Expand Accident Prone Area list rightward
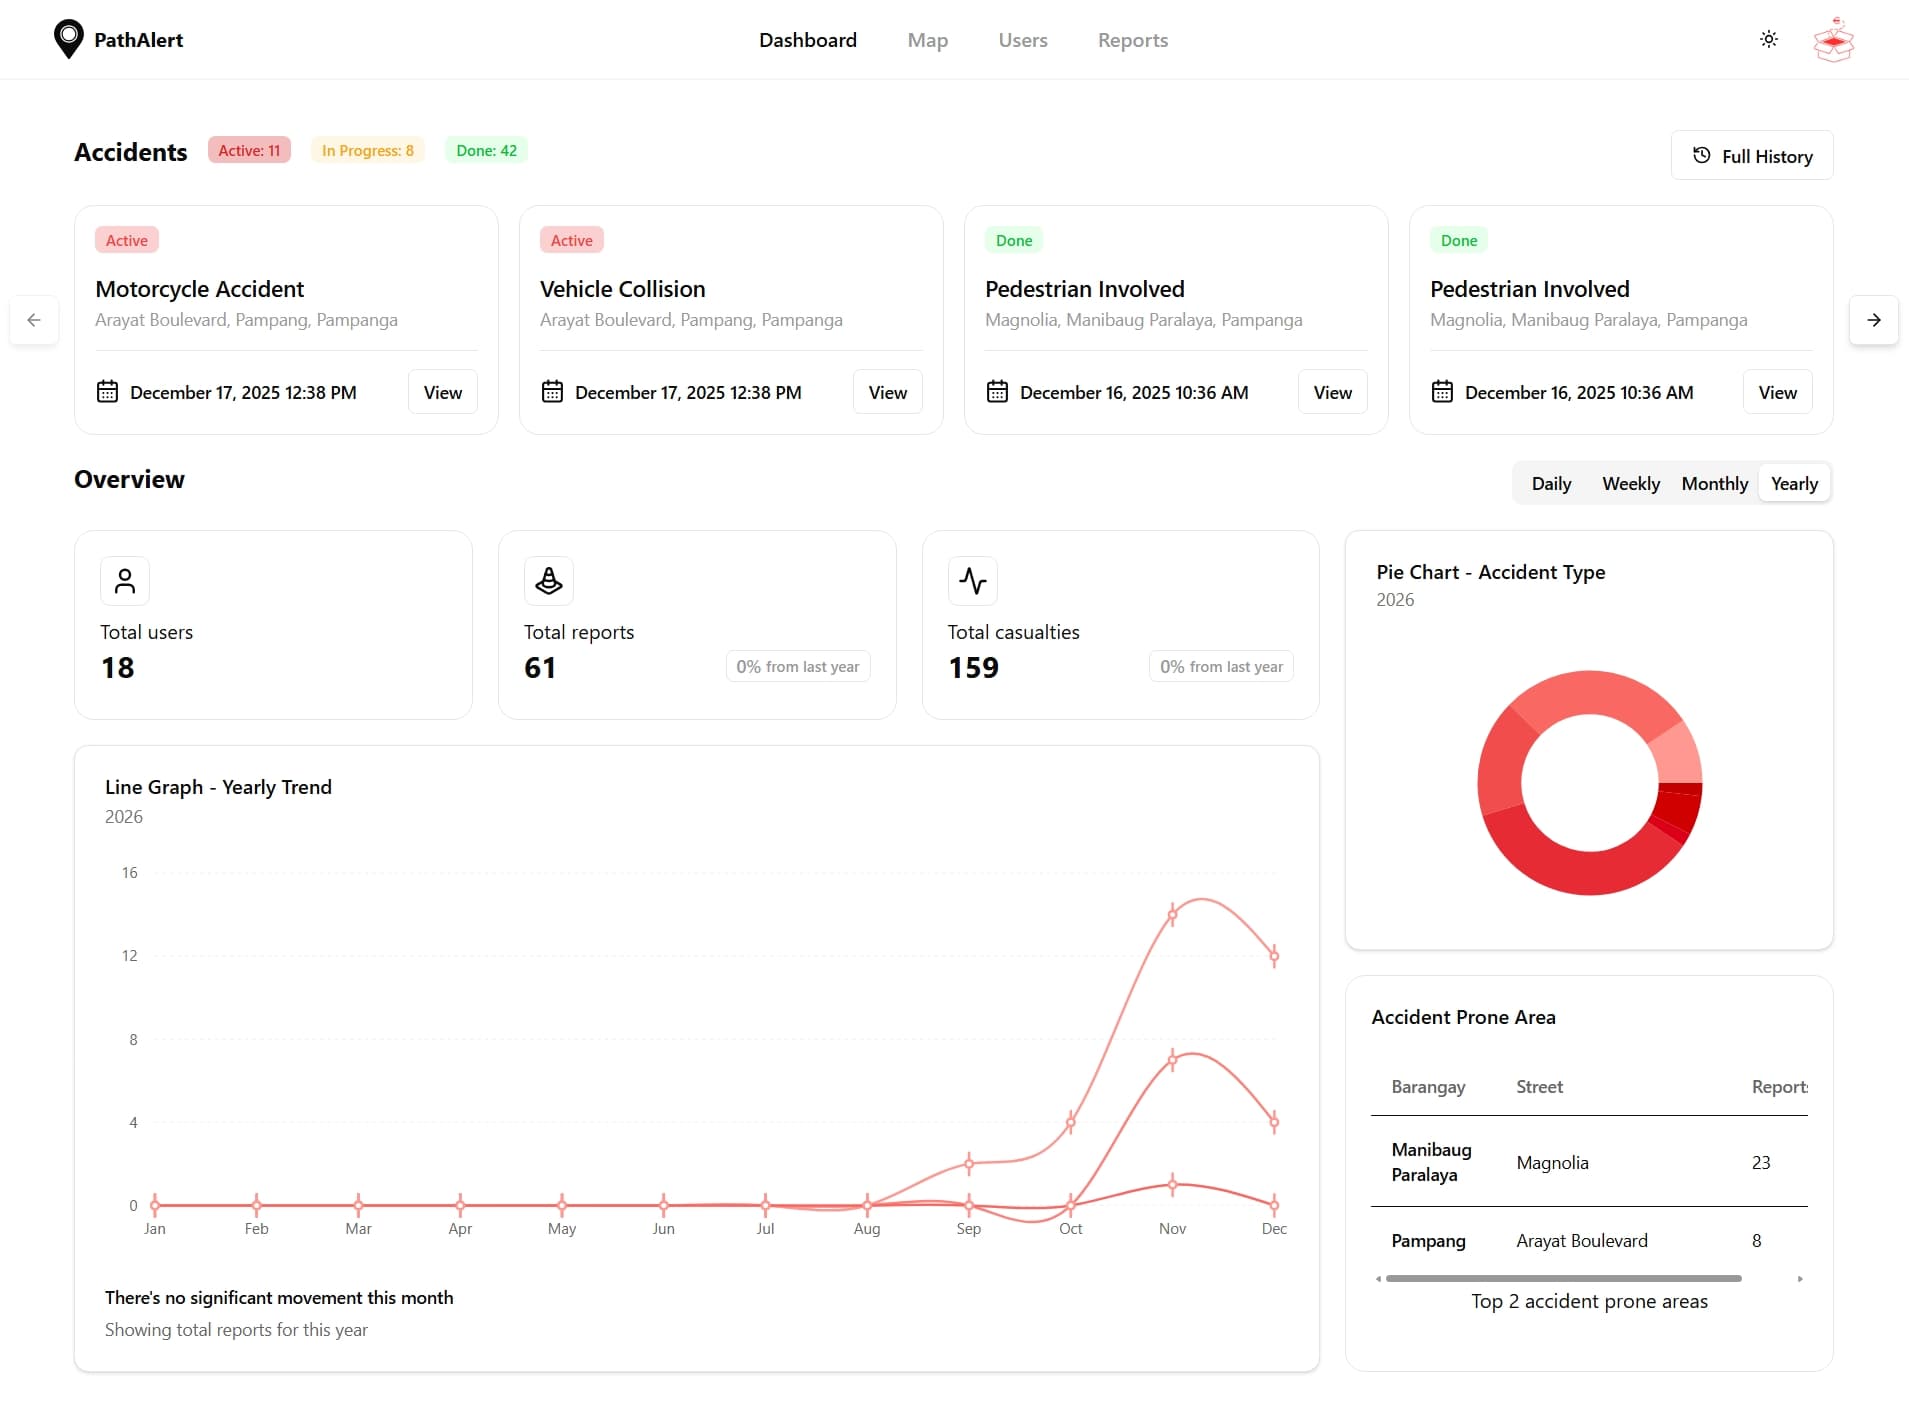This screenshot has height=1422, width=1909. point(1800,1278)
